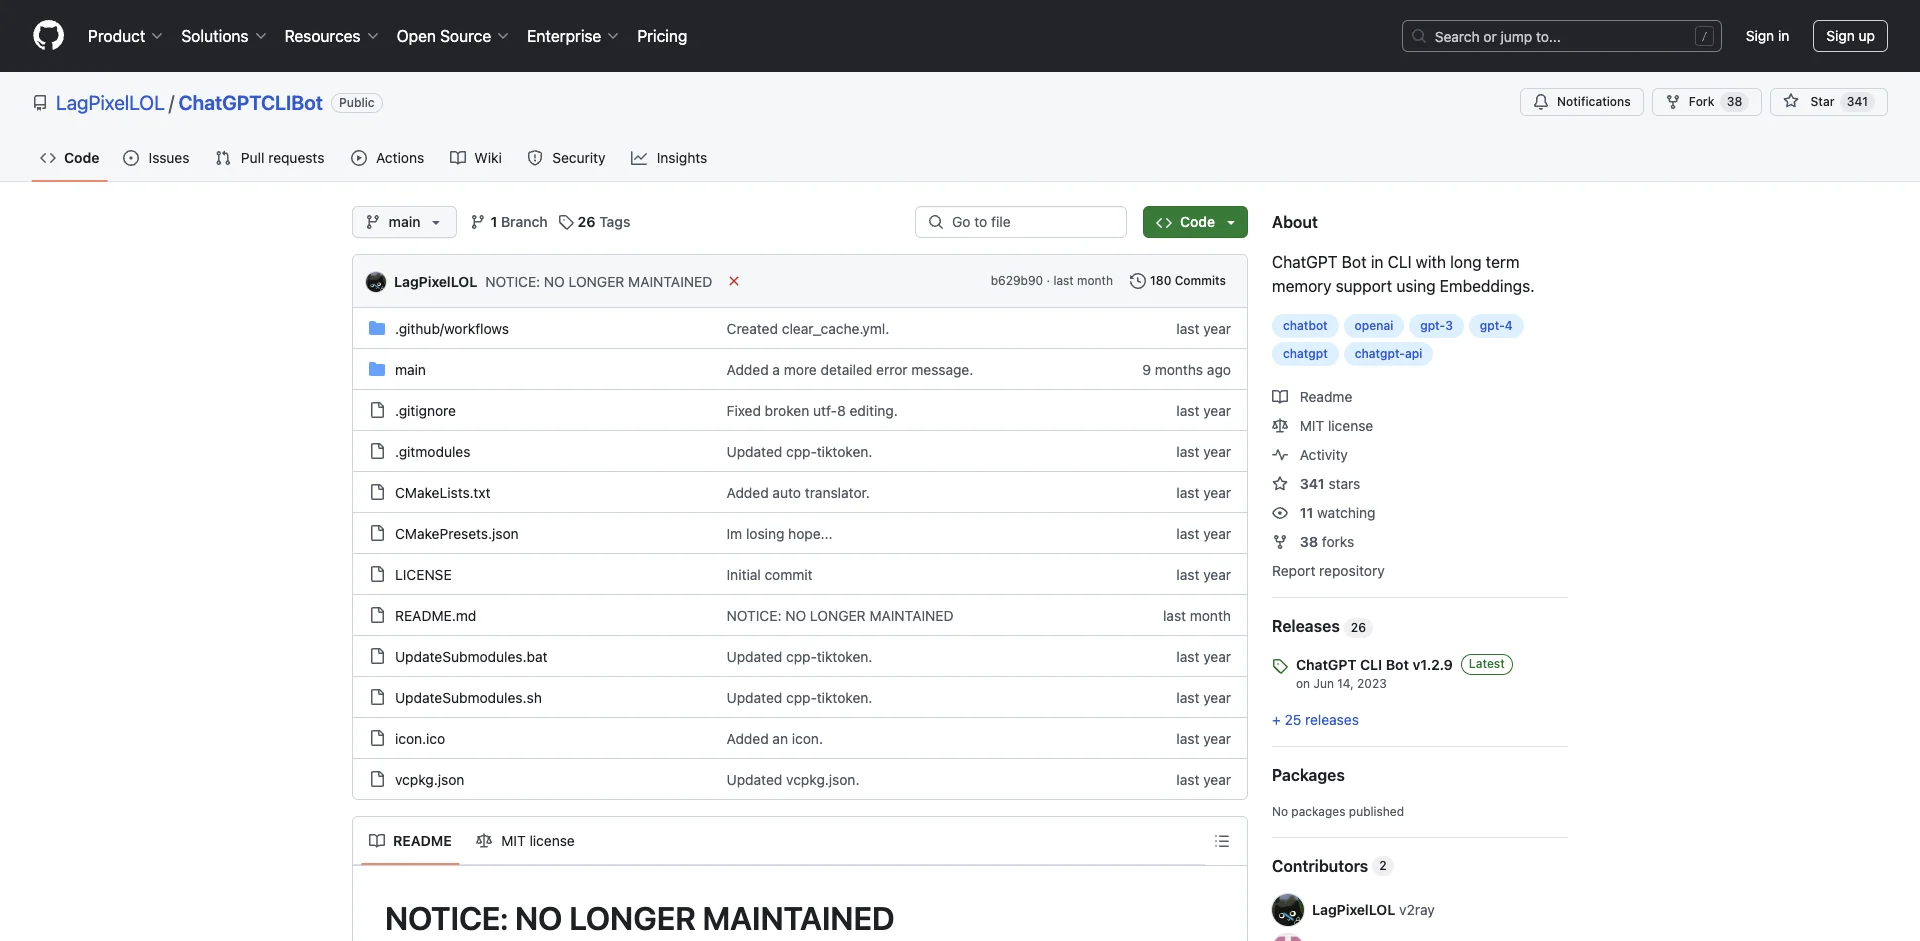Open the CMakePresets.json file
Screen dimensions: 1920x941
pyautogui.click(x=457, y=534)
